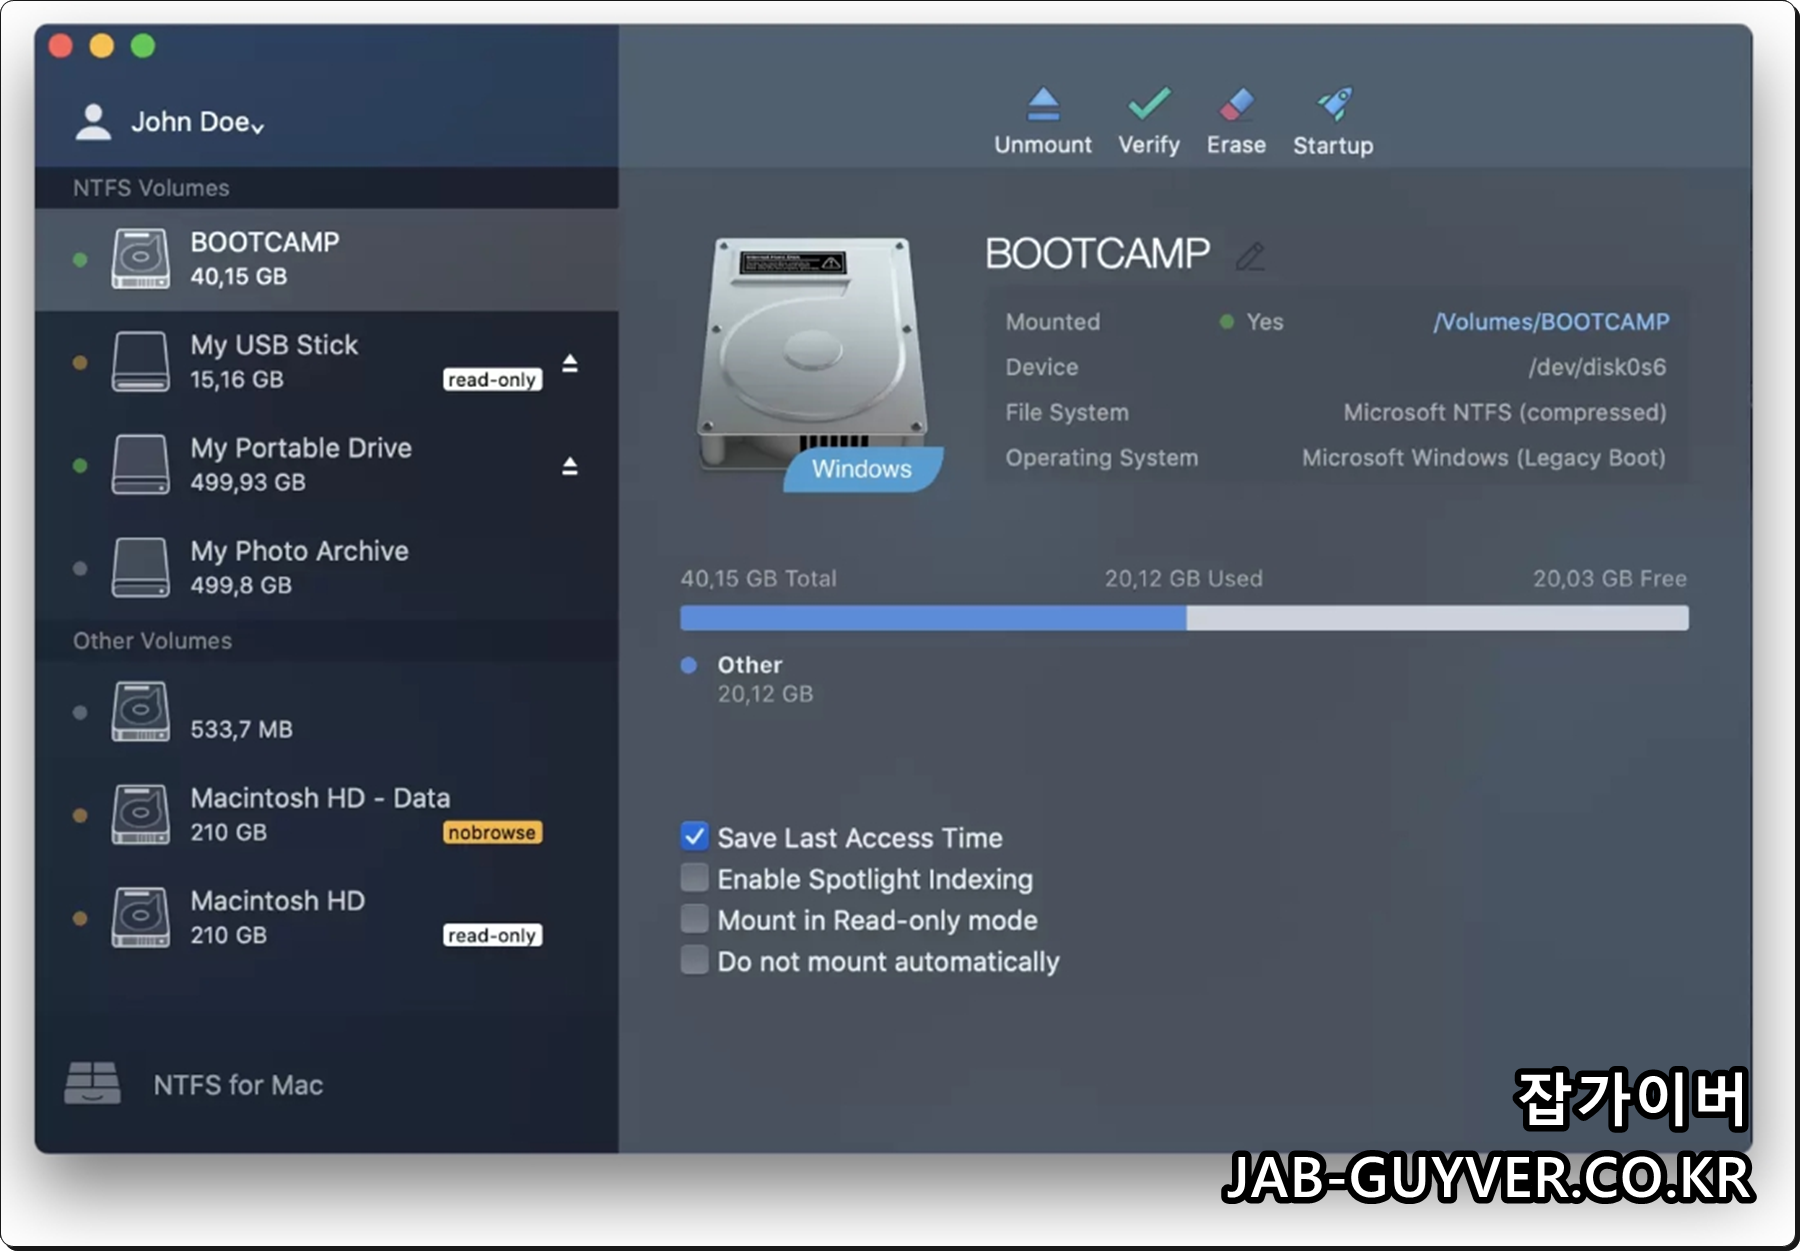Select My Portable Drive volume name
This screenshot has width=1800, height=1251.
pyautogui.click(x=301, y=448)
